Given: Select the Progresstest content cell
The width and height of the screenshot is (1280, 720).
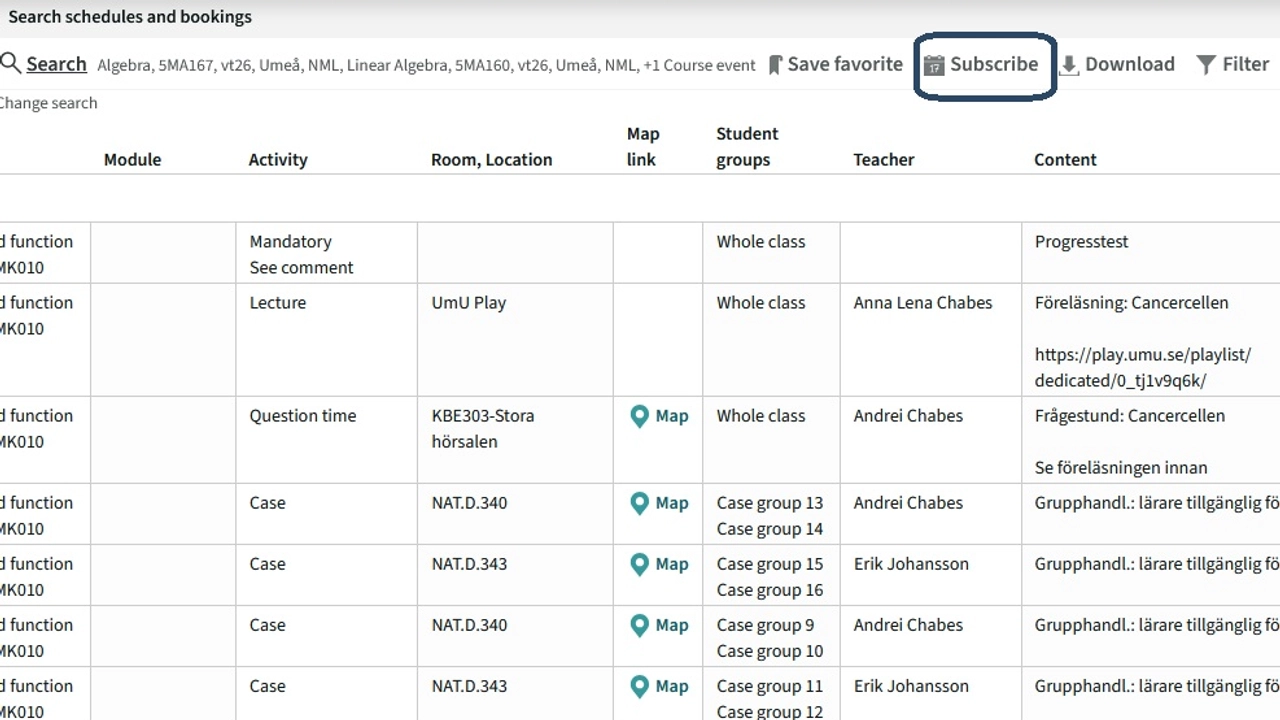Looking at the screenshot, I should click(x=1081, y=241).
